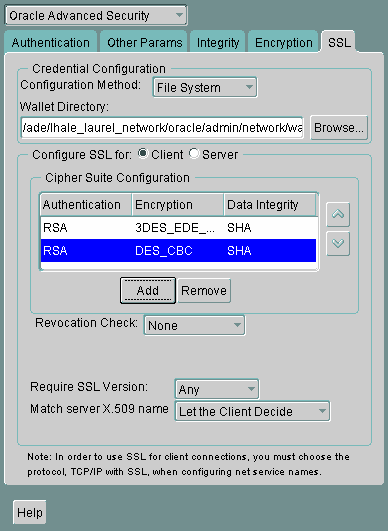Select the DES_CBC cipher suite row
This screenshot has width=388, height=531.
pos(178,251)
